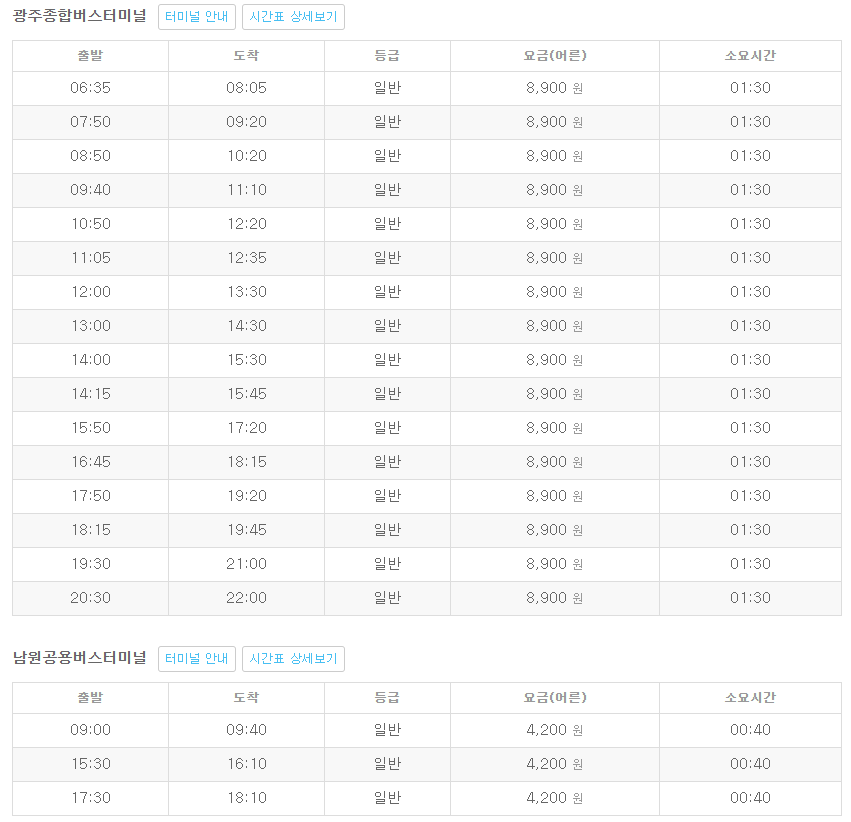Open 터미널 안내 for 광주종합버스터미널
This screenshot has height=822, width=851.
click(196, 17)
